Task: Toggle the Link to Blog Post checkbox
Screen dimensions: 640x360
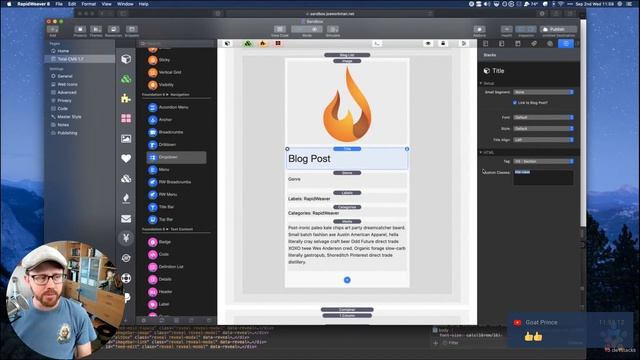Action: pyautogui.click(x=515, y=103)
